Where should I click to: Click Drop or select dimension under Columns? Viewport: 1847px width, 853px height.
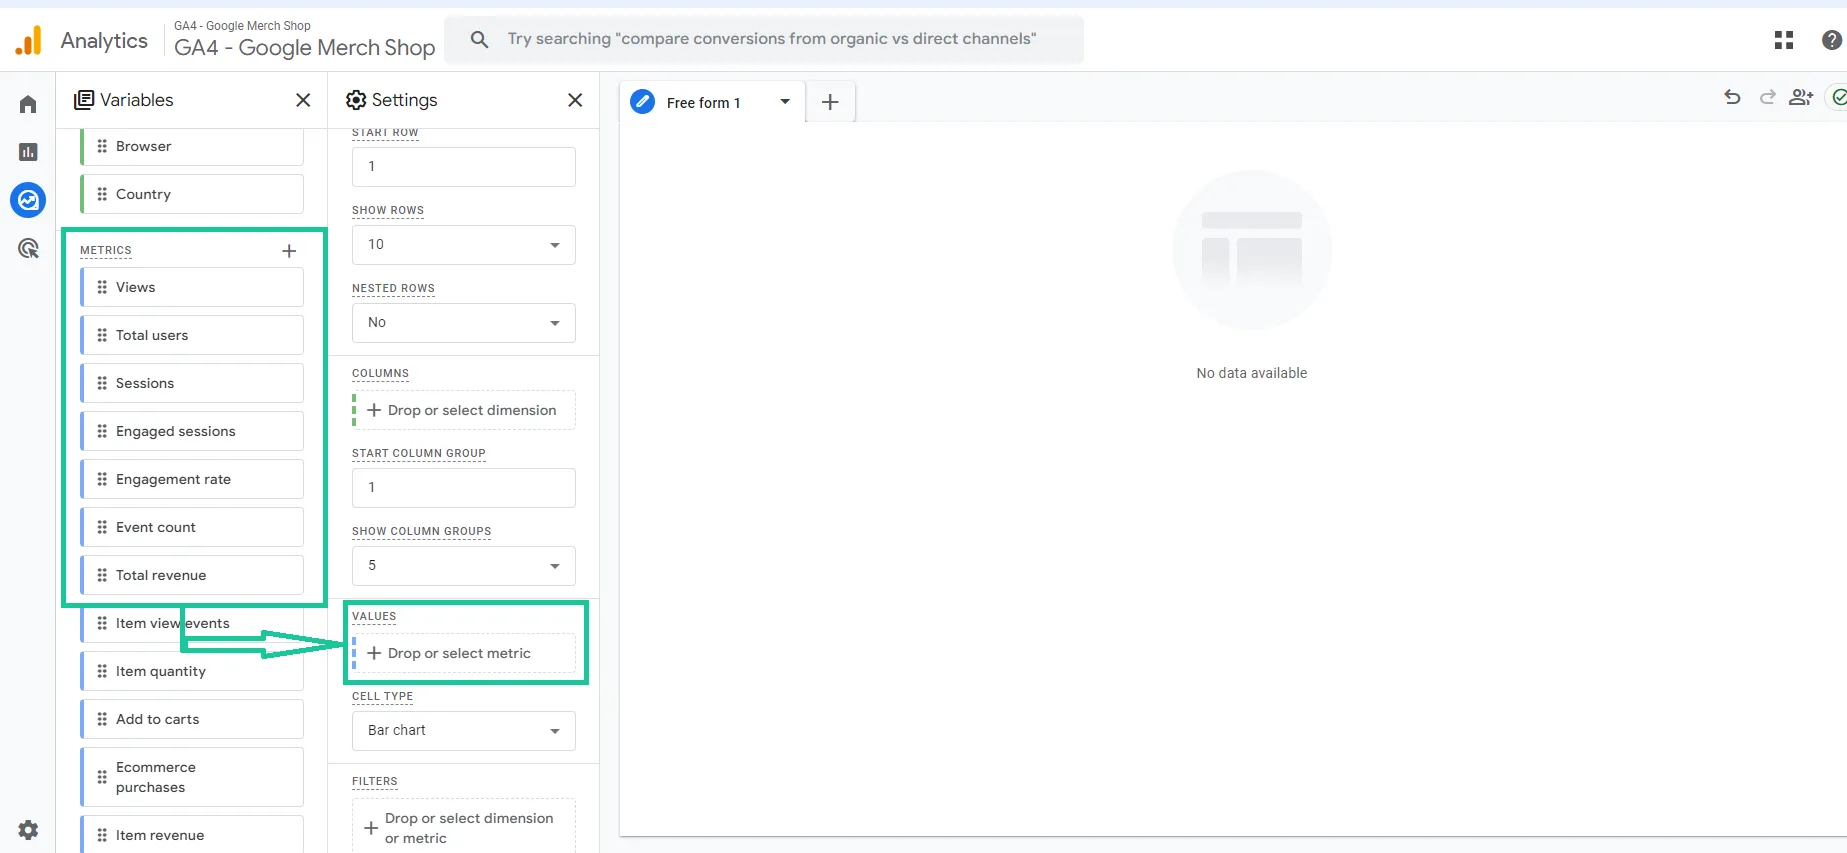click(464, 410)
